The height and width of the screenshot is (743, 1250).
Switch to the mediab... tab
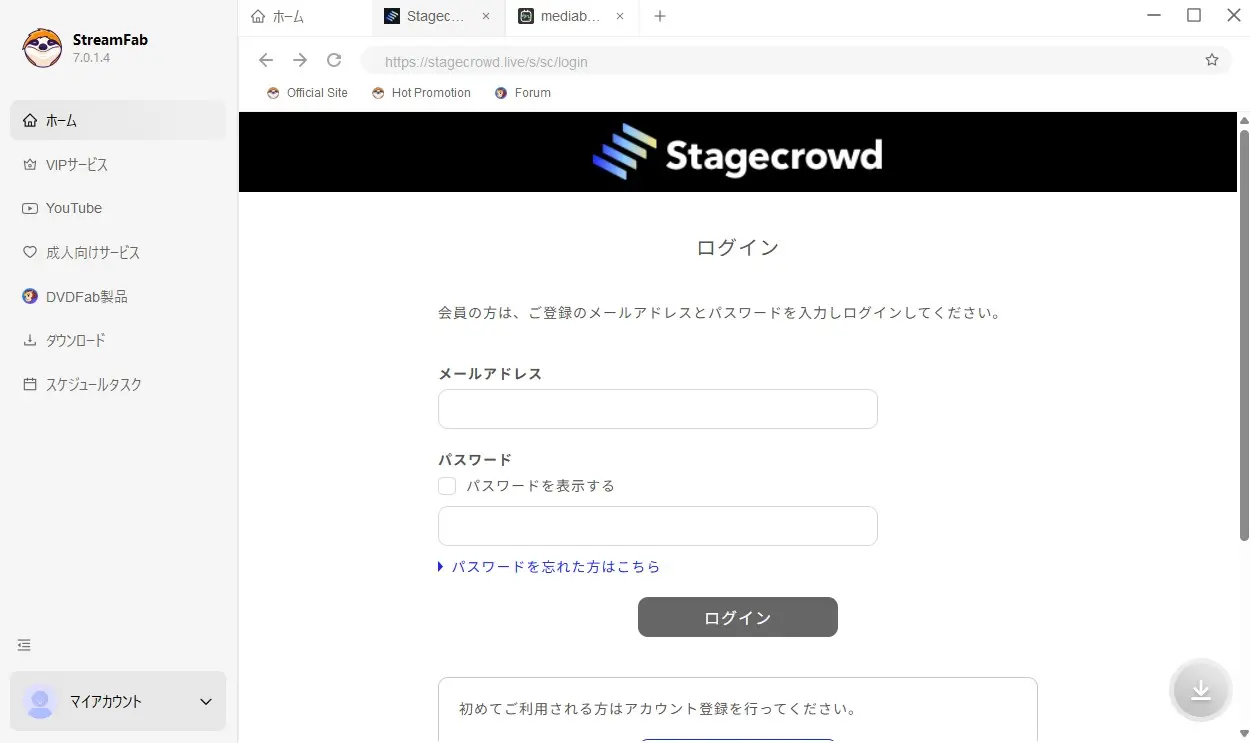[x=570, y=17]
